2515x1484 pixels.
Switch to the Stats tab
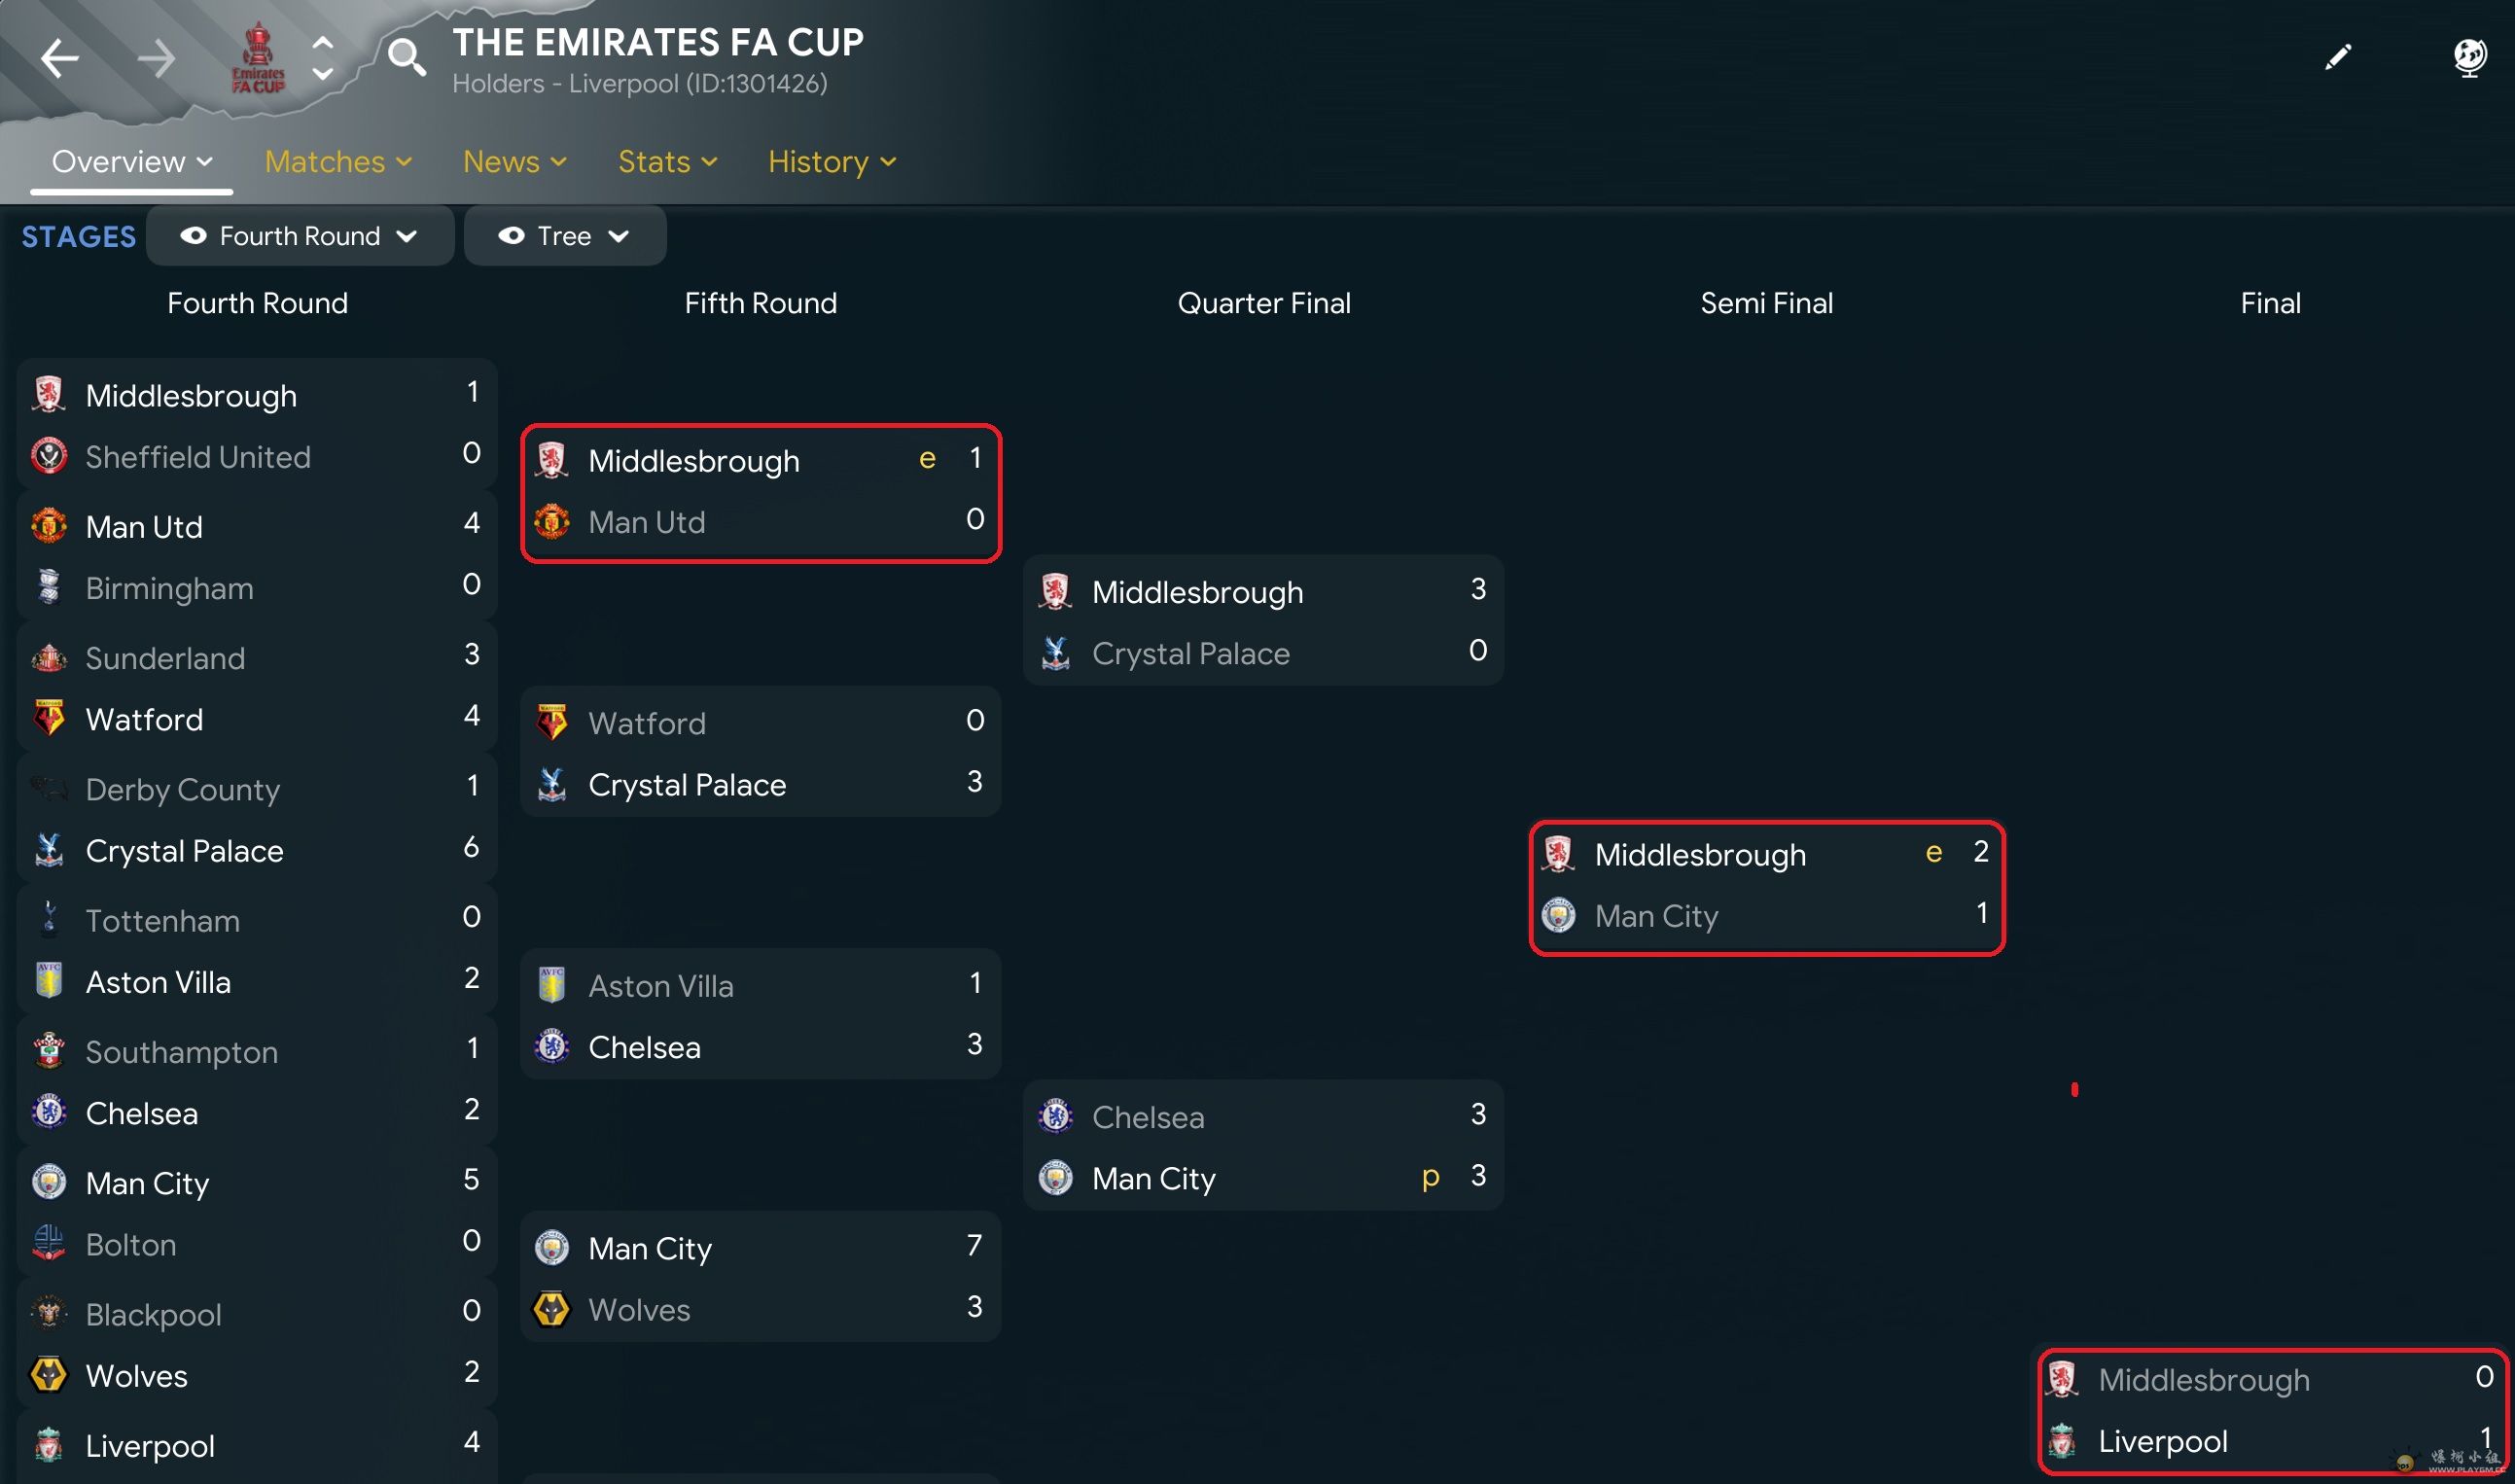click(x=667, y=162)
